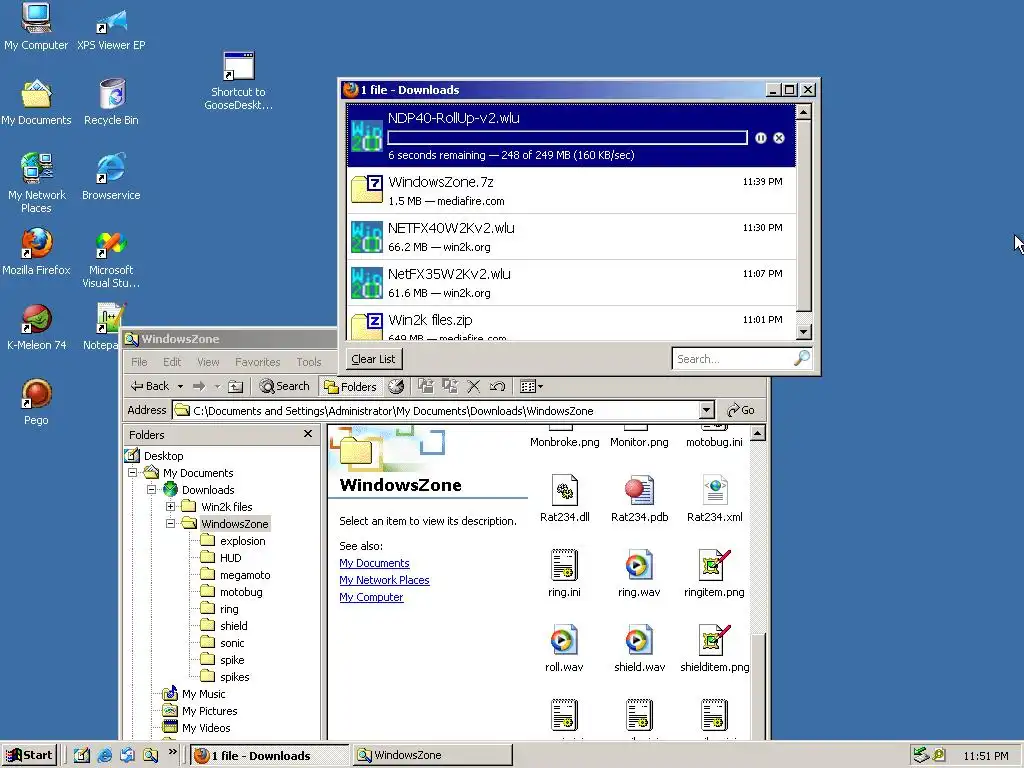
Task: Close the Folders pane with X
Action: coord(308,434)
